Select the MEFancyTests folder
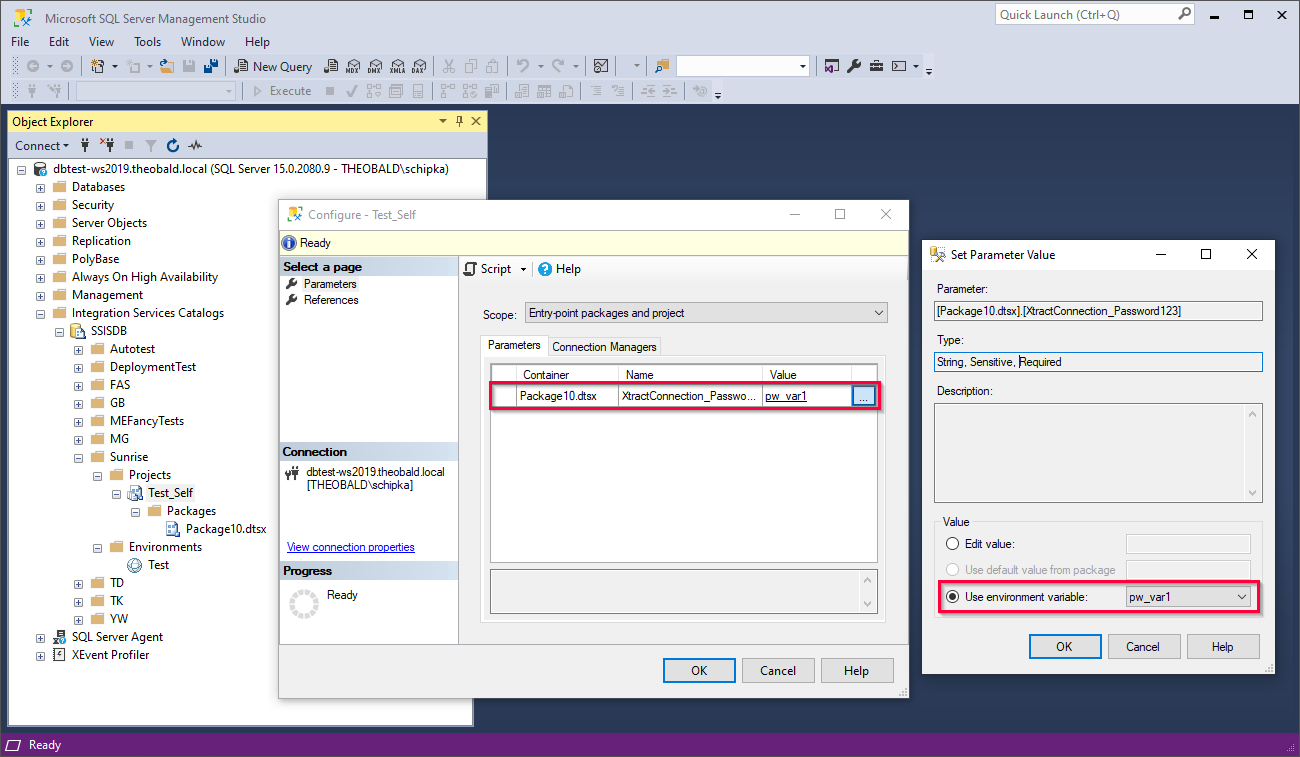Screen dimensions: 1300x757 146,421
